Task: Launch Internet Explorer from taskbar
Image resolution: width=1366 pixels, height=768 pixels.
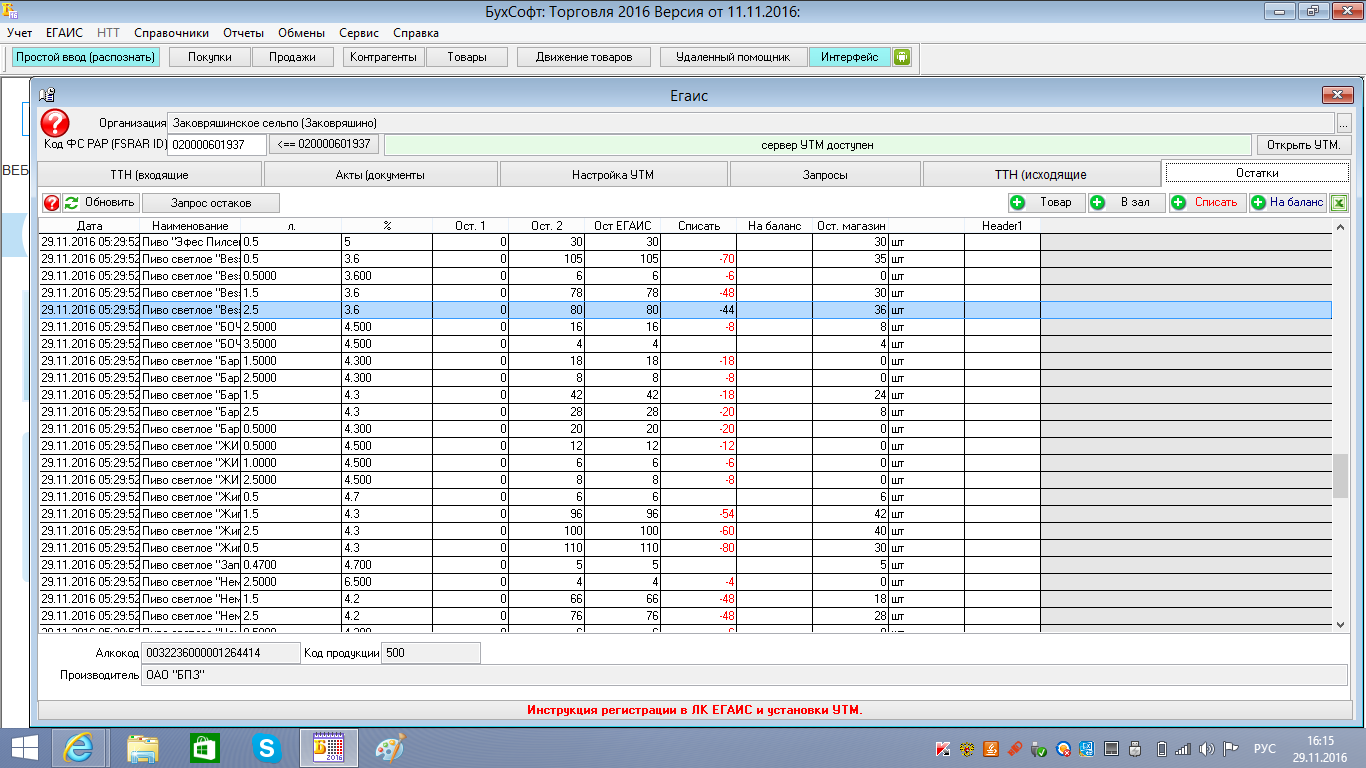Action: (x=79, y=747)
